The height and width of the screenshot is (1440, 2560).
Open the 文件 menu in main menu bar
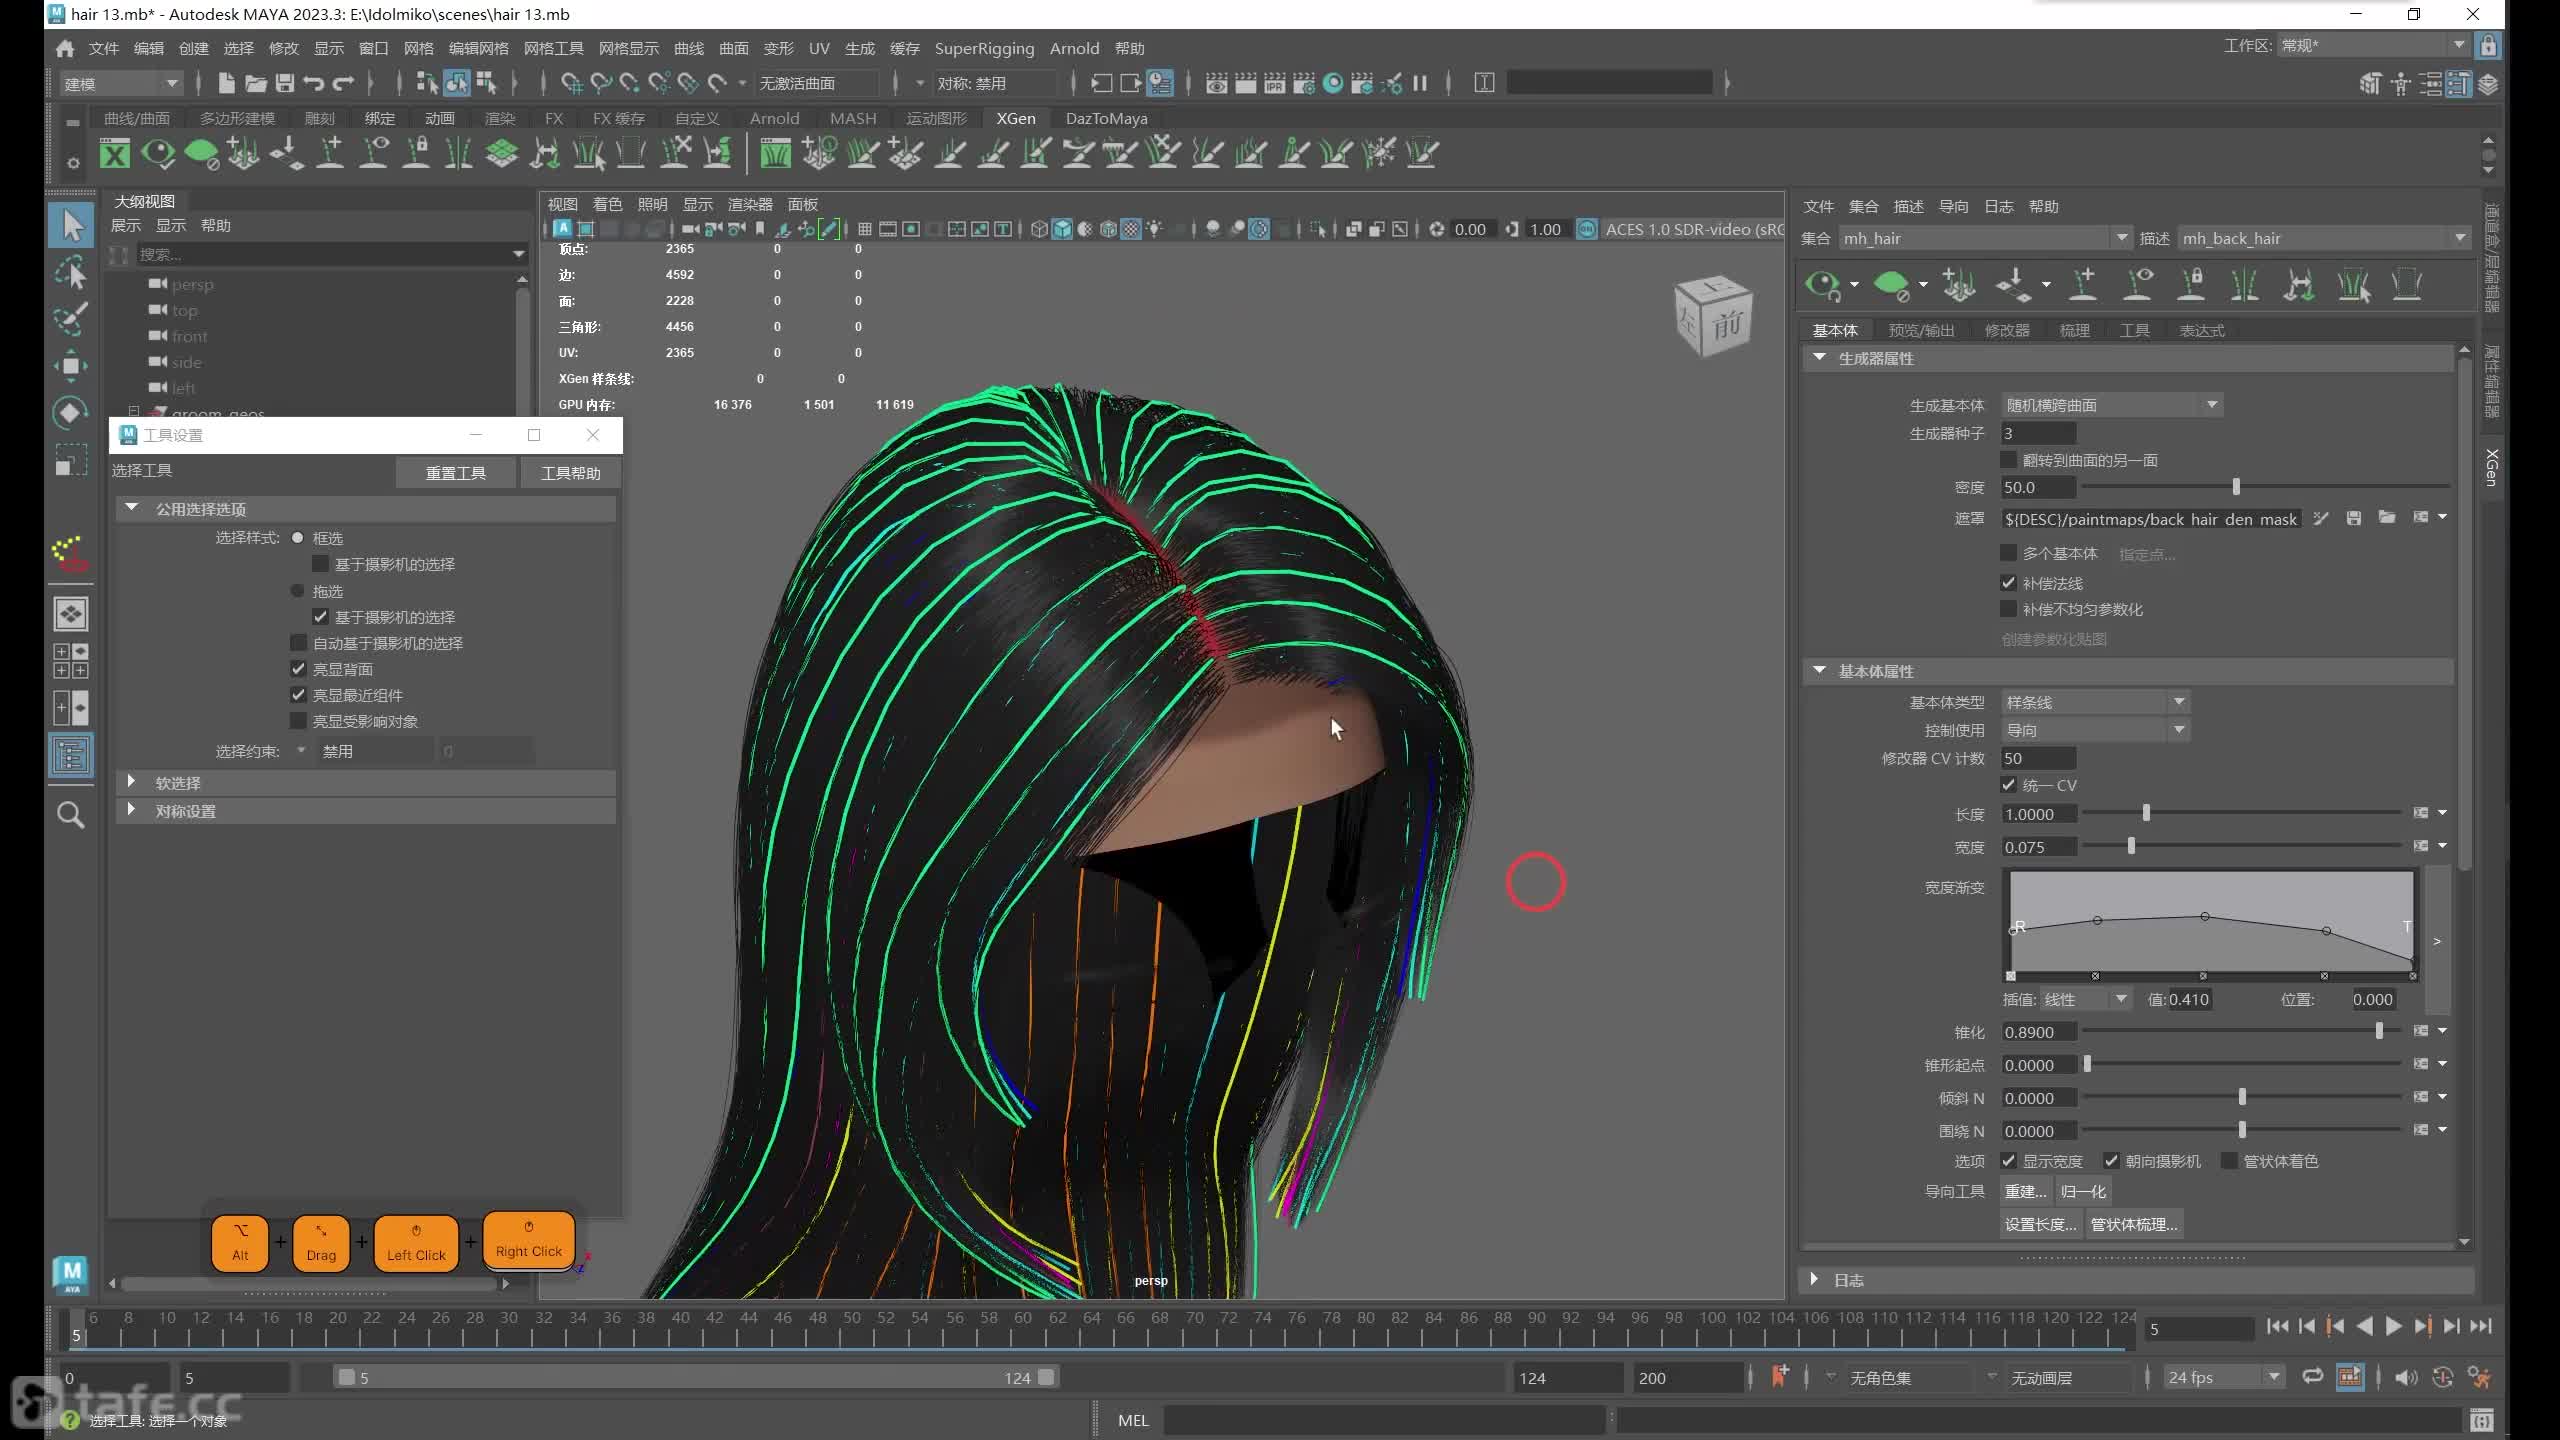pos(104,48)
